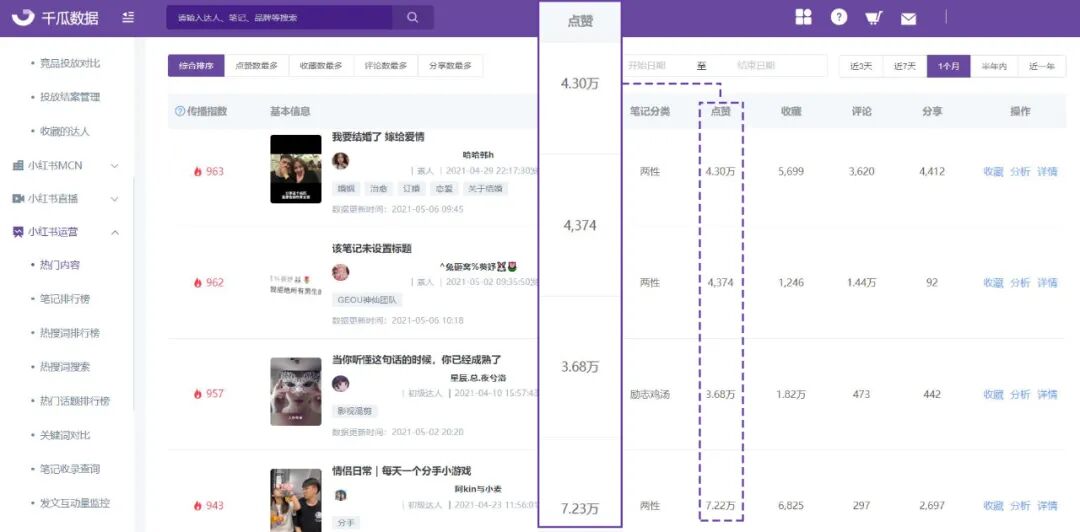Select the 近一年 time range

[x=1041, y=66]
